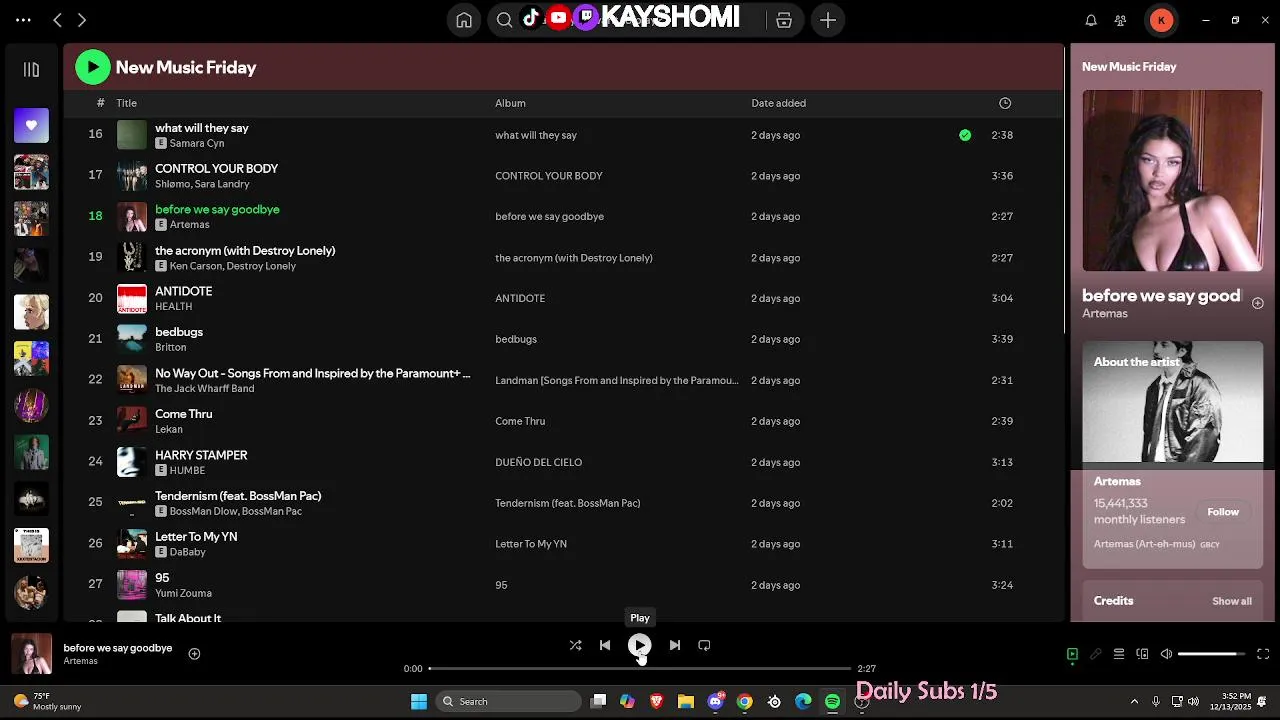
Task: Mute using the speaker icon in player bar
Action: point(1166,654)
